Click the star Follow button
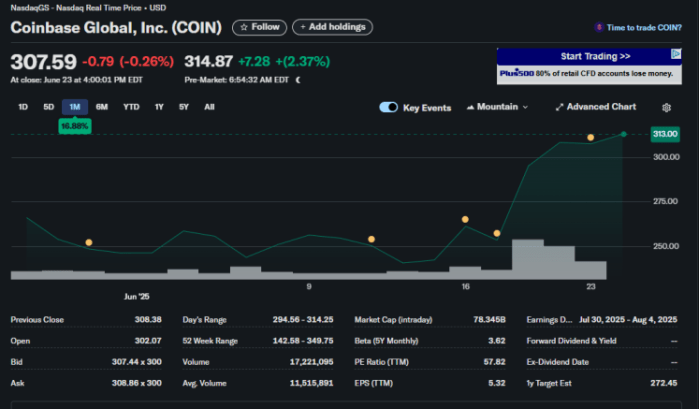 pos(259,27)
